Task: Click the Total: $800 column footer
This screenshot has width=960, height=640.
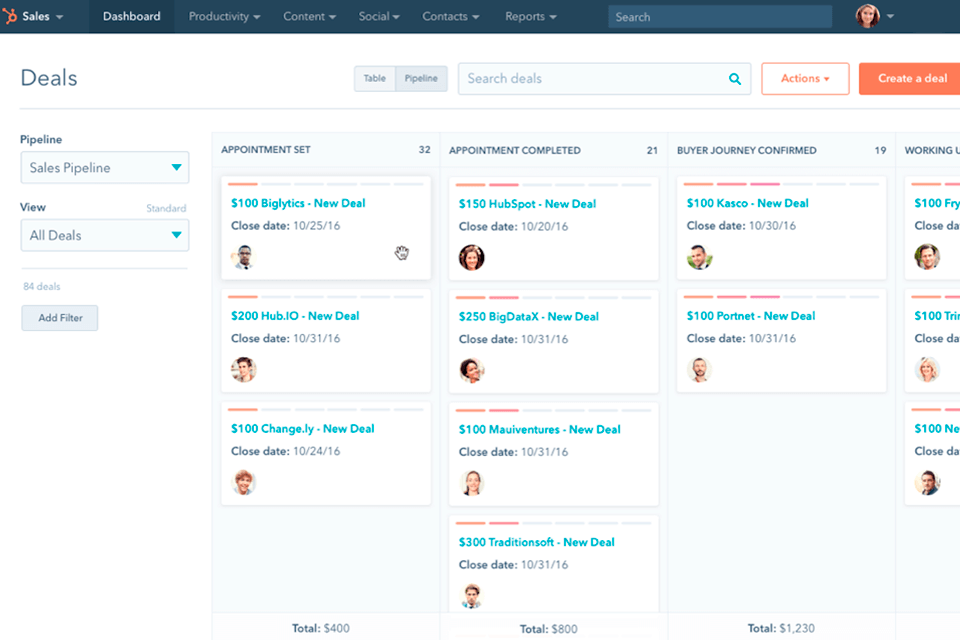Action: (548, 629)
